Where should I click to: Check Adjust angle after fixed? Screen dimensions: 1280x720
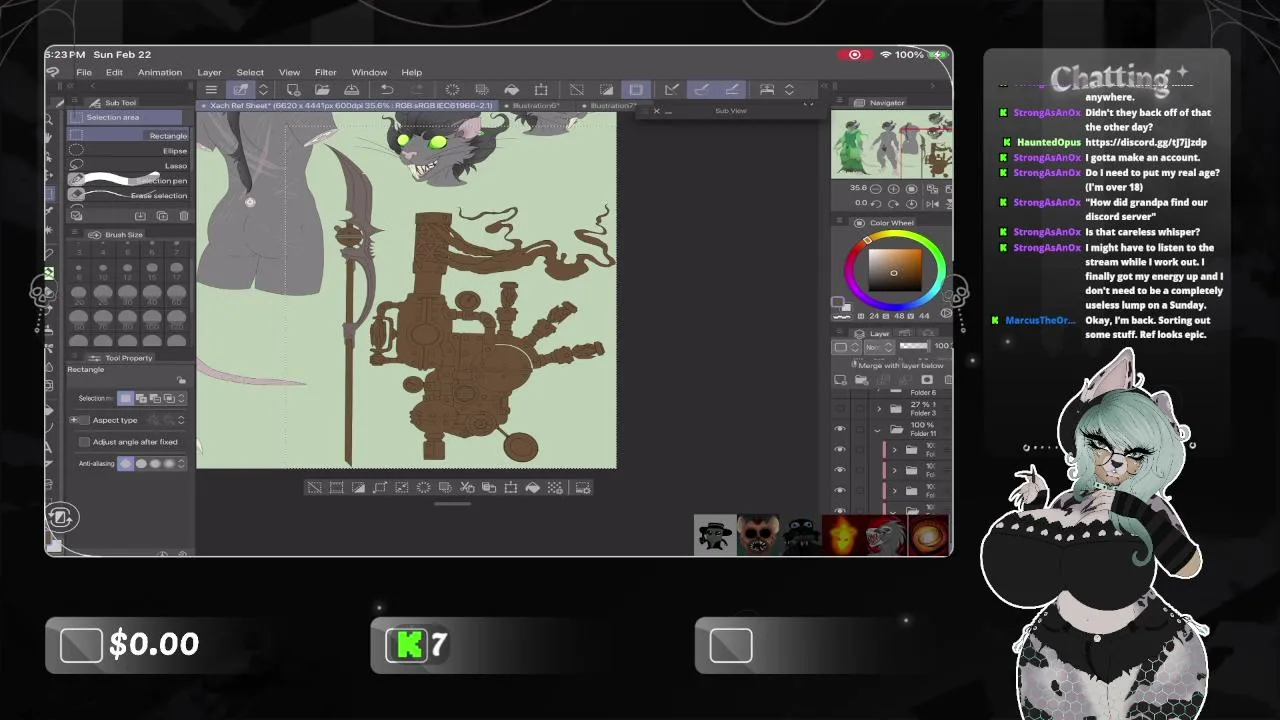point(84,442)
